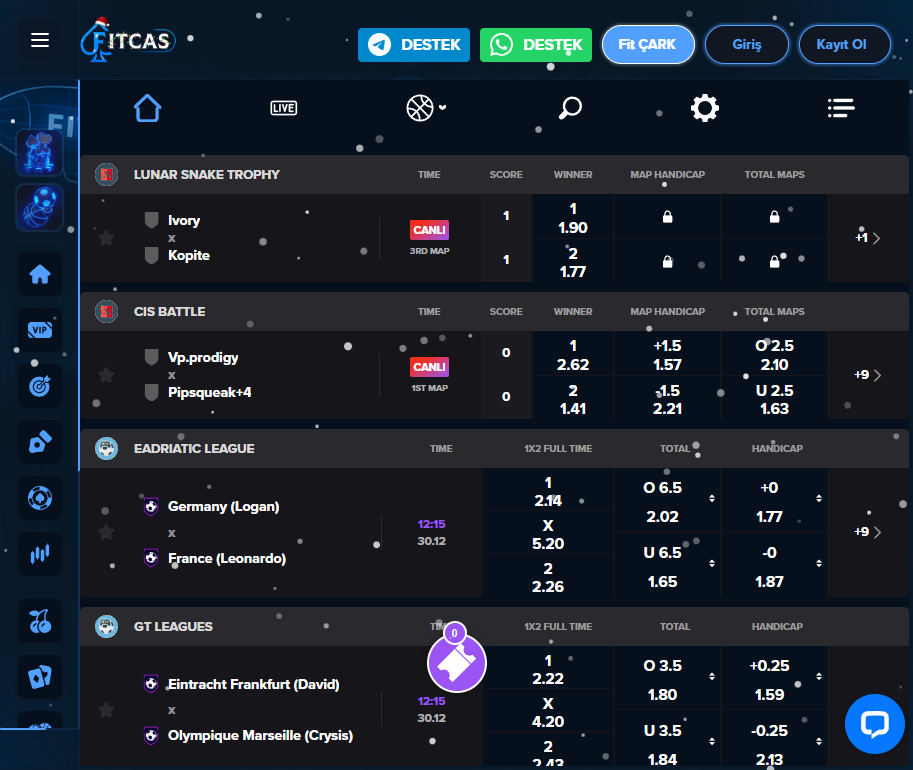The width and height of the screenshot is (913, 770).
Task: Open the live chat bubble
Action: 875,724
